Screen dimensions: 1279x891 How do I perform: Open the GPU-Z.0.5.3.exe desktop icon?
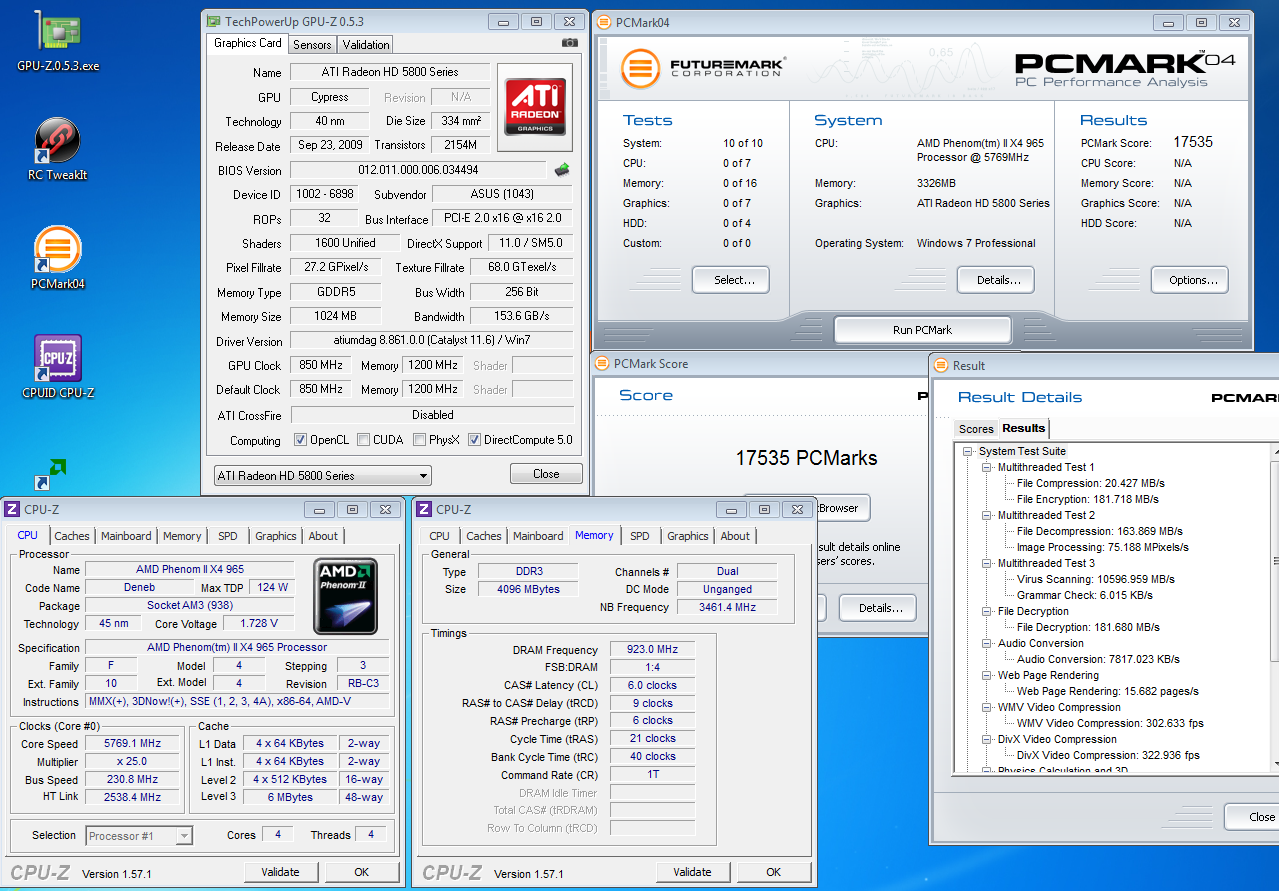pyautogui.click(x=58, y=42)
